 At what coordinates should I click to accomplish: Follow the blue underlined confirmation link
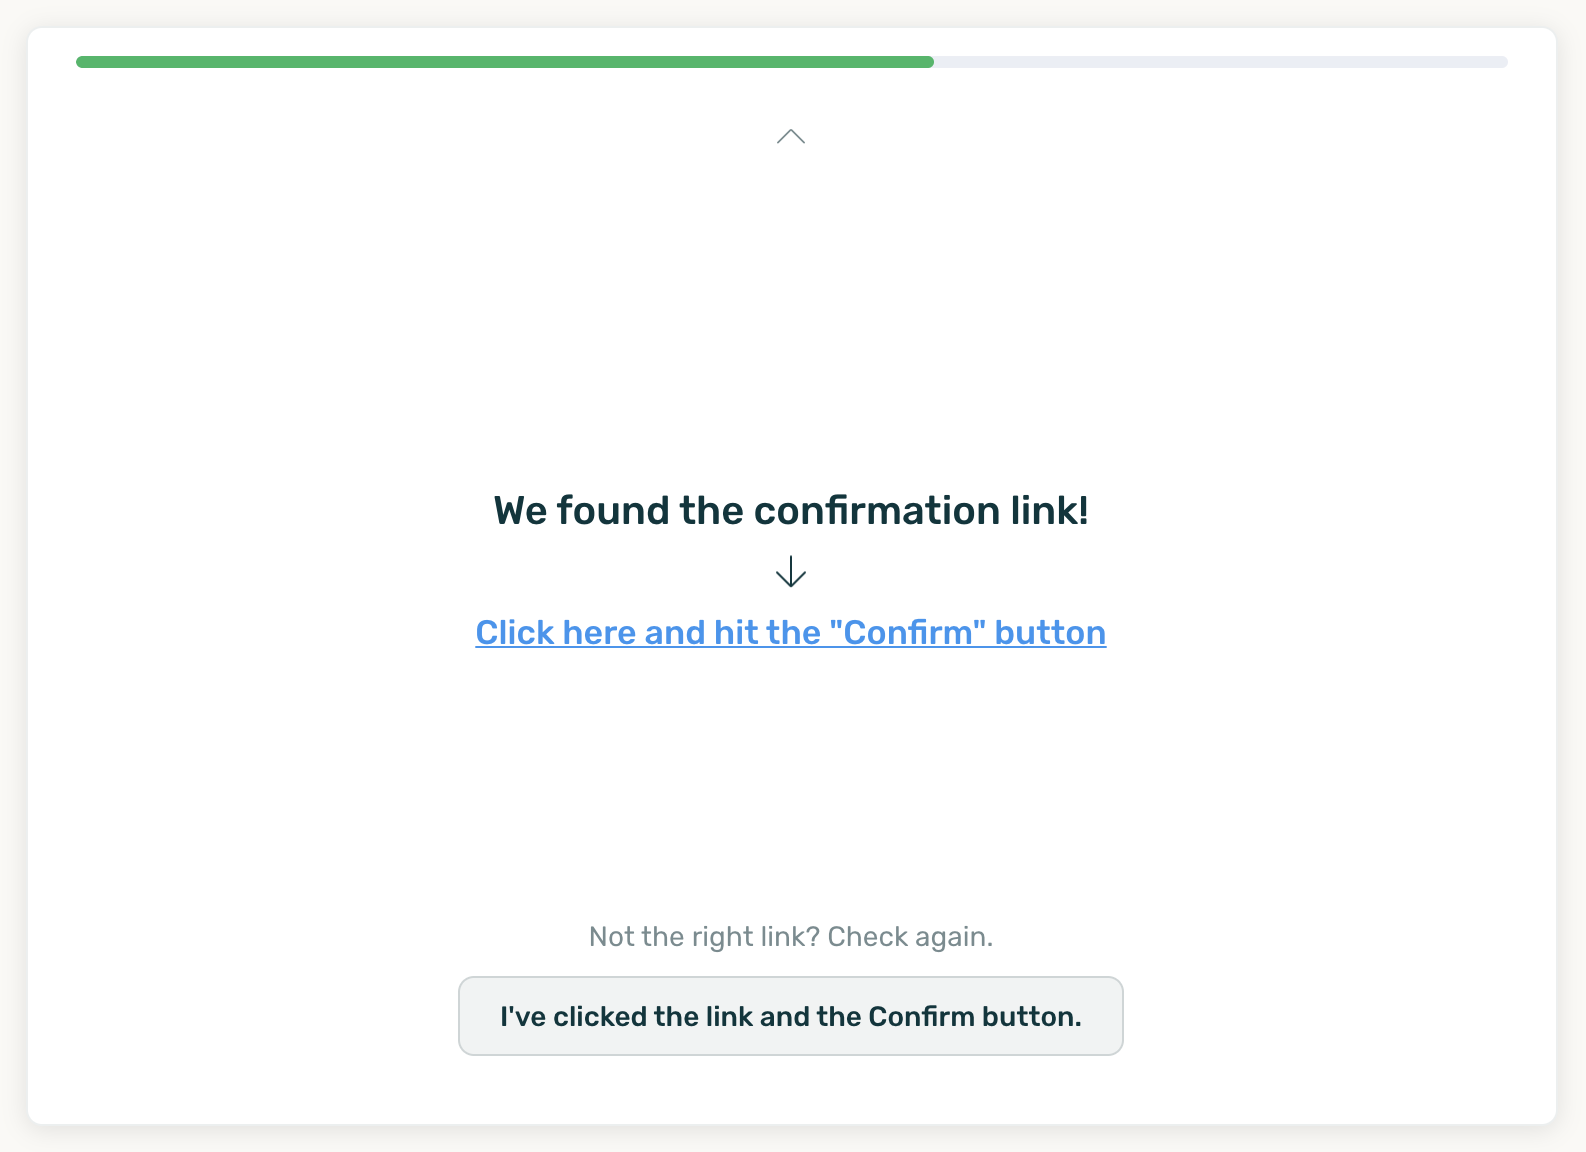coord(790,633)
